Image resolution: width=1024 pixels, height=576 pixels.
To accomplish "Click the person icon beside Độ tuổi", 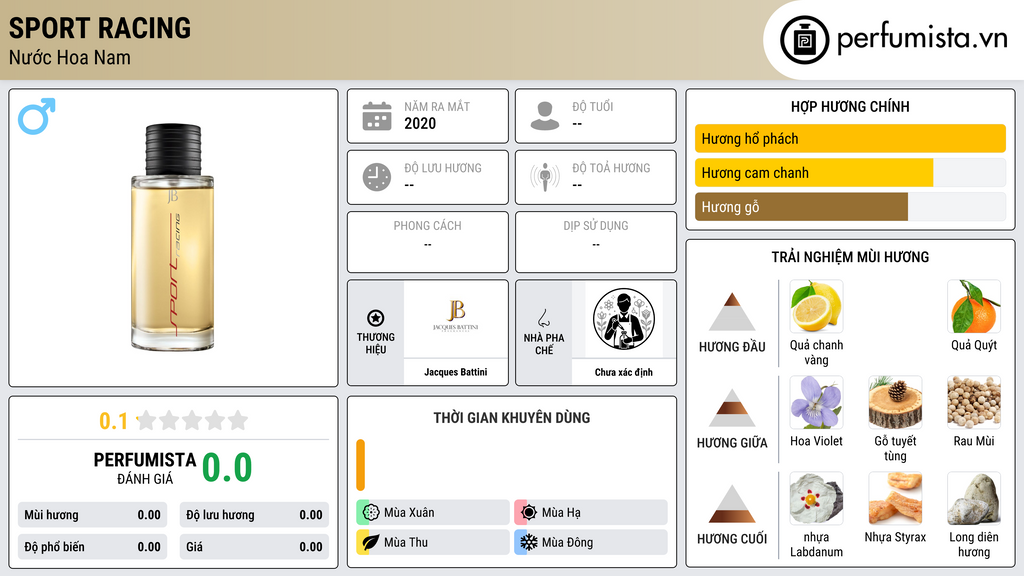I will [x=545, y=116].
